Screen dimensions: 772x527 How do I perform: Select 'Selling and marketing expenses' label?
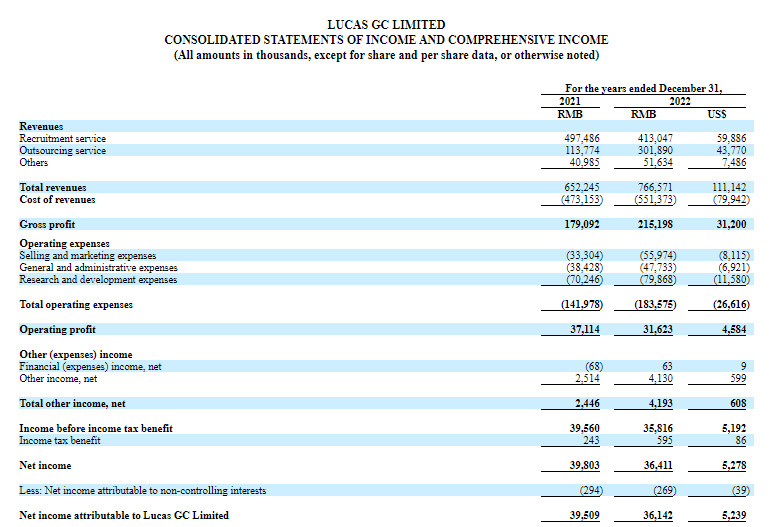(x=88, y=256)
